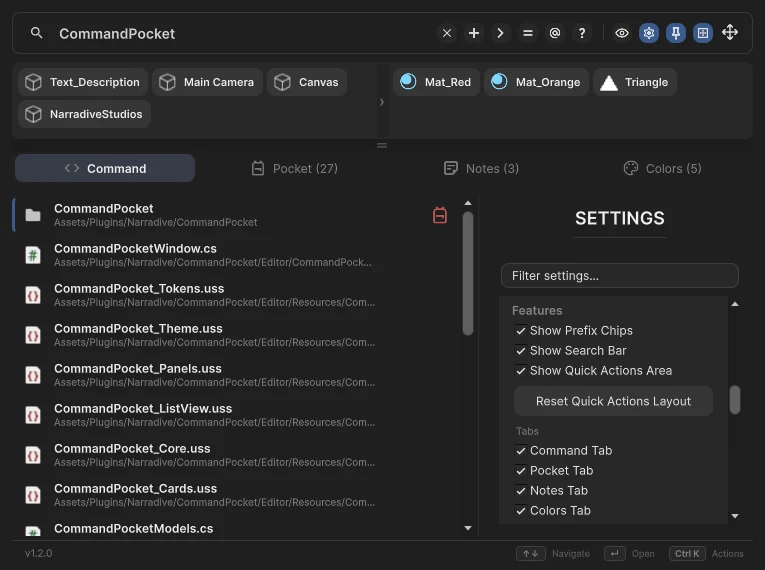Click the C# script icon of CommandPocketWindow.cs
The width and height of the screenshot is (765, 570).
[33, 255]
